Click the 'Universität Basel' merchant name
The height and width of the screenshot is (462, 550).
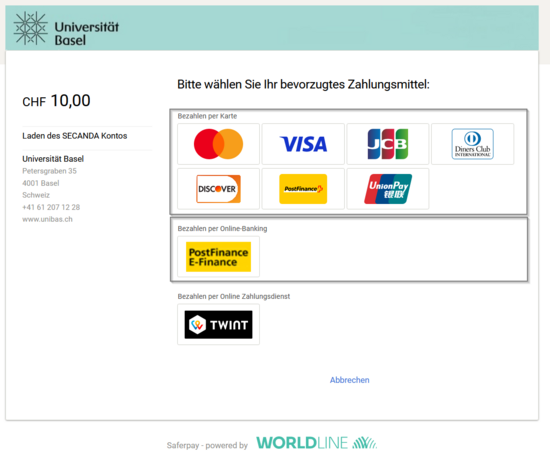[53, 159]
